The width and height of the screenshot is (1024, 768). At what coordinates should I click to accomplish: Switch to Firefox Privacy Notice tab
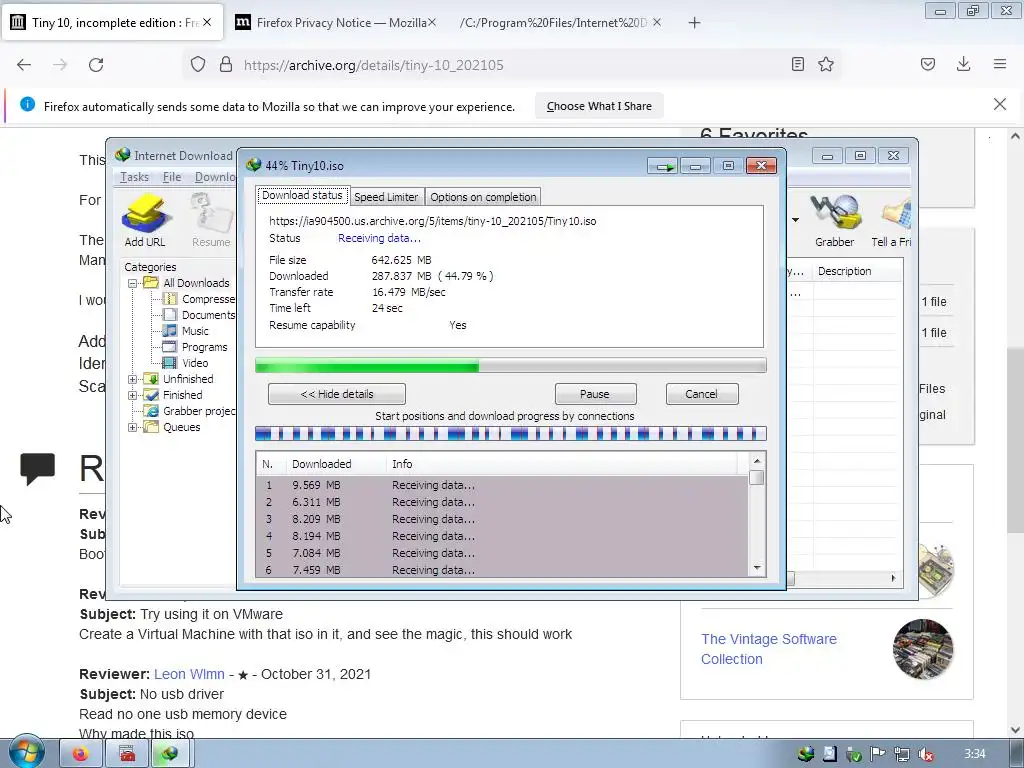click(333, 23)
